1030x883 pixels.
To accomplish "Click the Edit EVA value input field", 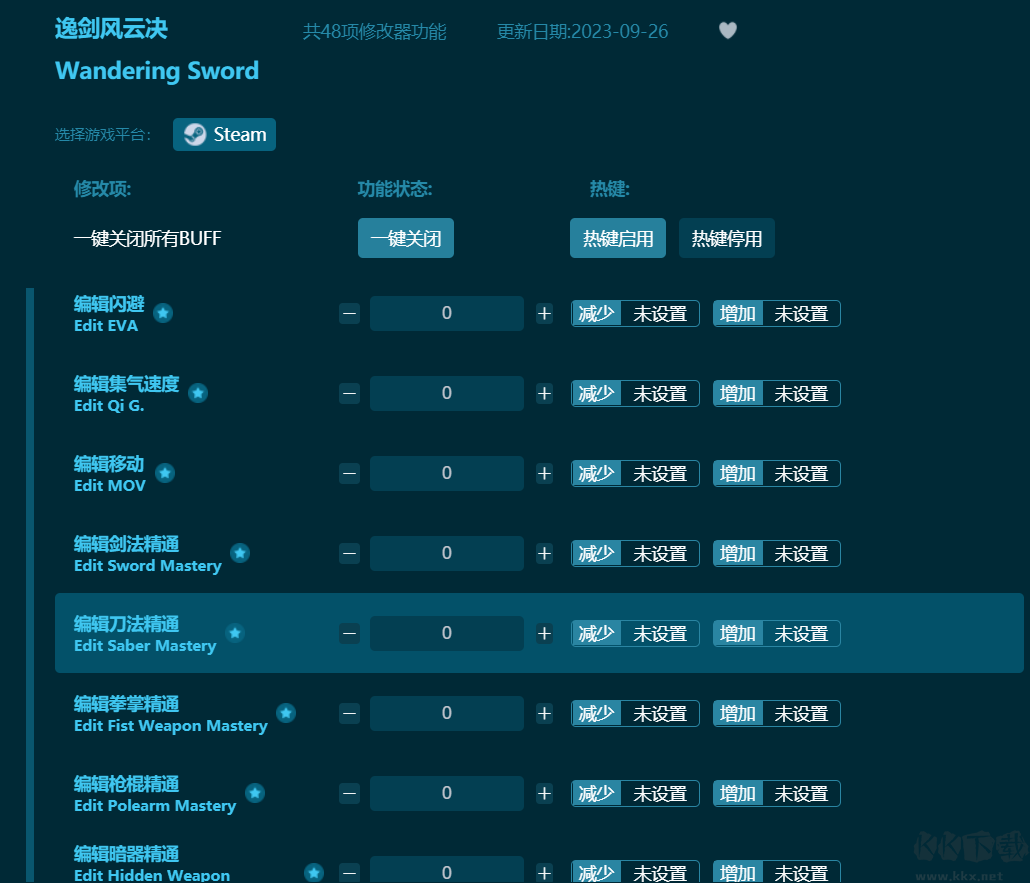I will coord(447,313).
